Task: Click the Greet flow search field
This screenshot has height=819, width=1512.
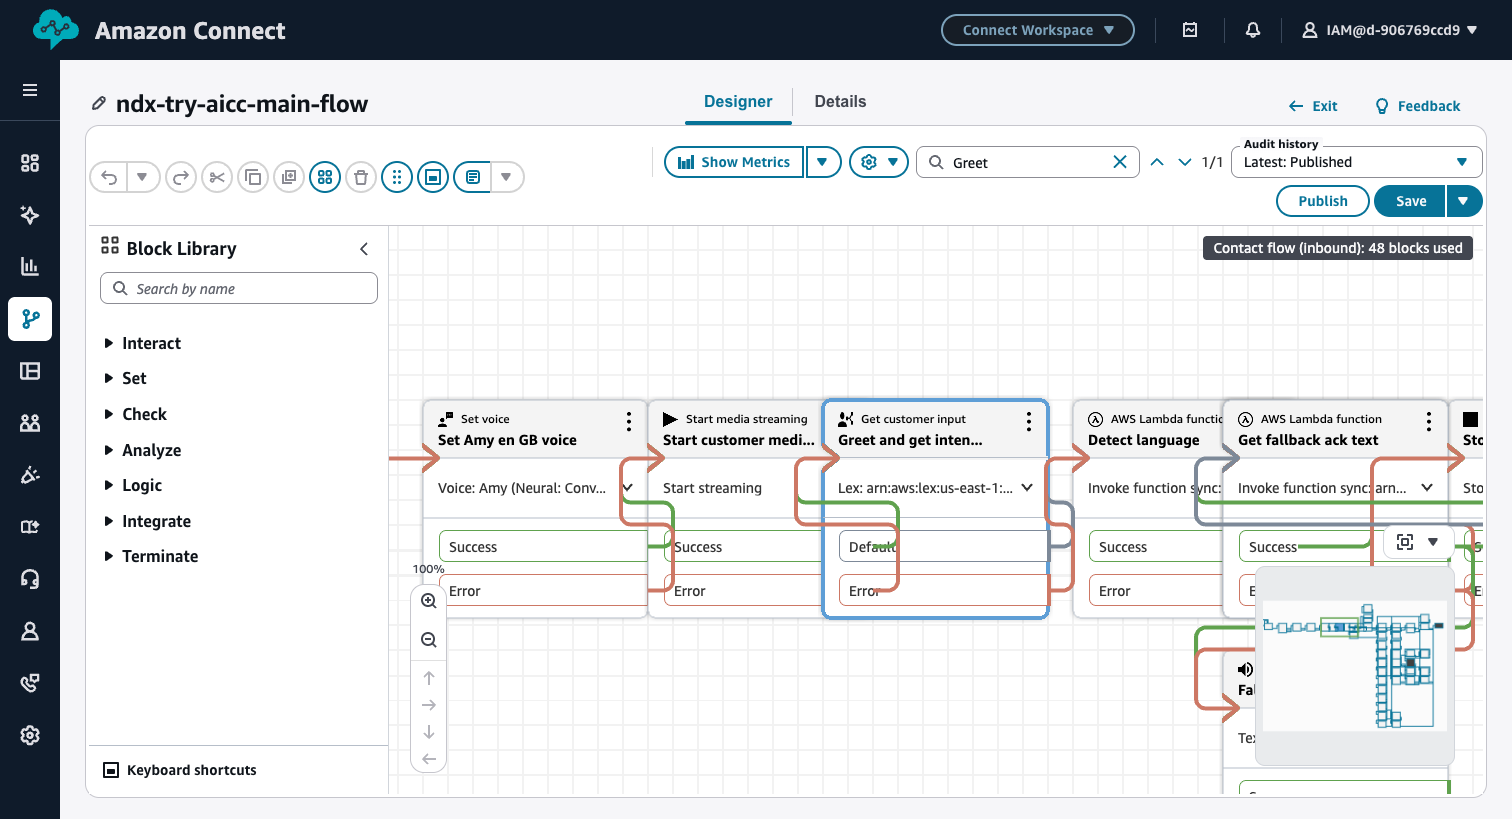Action: [1028, 162]
